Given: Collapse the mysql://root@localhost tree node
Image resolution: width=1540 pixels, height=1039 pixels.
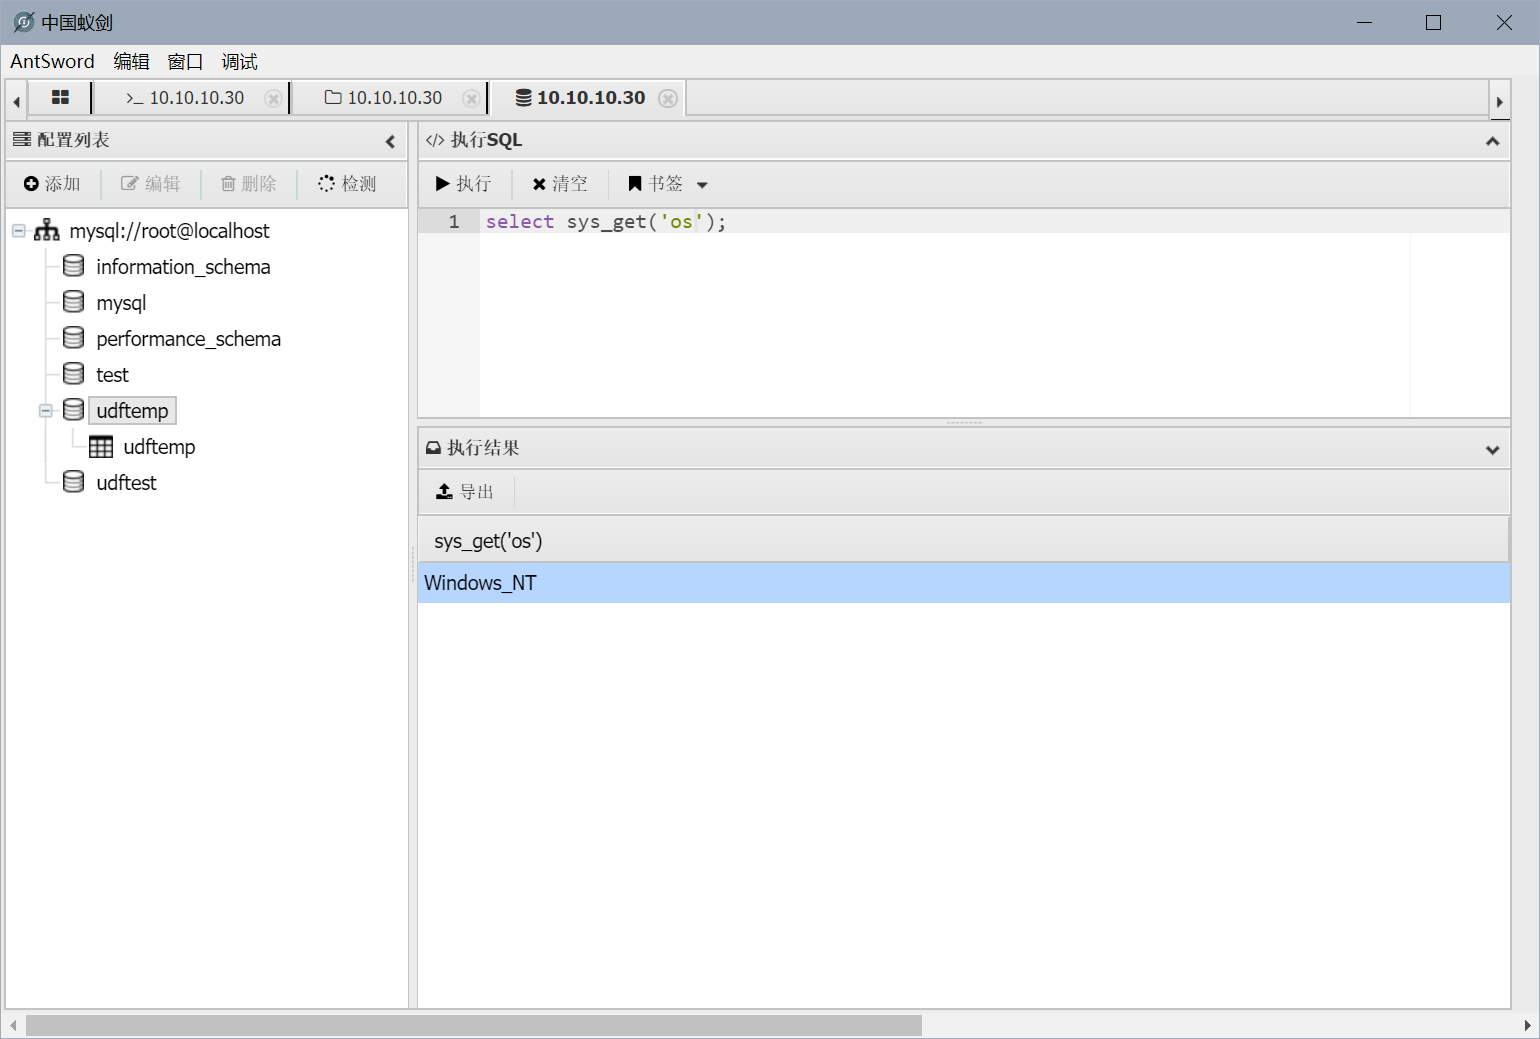Looking at the screenshot, I should point(19,231).
